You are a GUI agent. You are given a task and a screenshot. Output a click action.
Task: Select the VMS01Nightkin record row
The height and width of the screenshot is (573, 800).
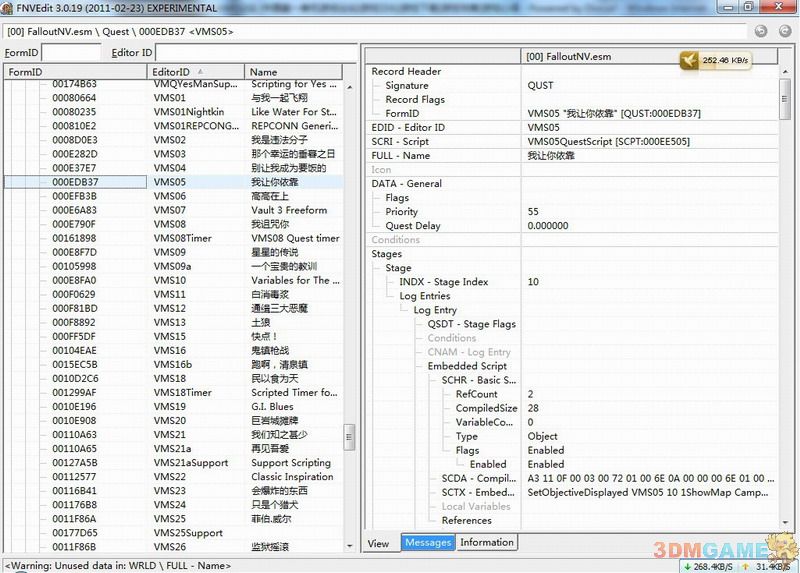(x=173, y=112)
